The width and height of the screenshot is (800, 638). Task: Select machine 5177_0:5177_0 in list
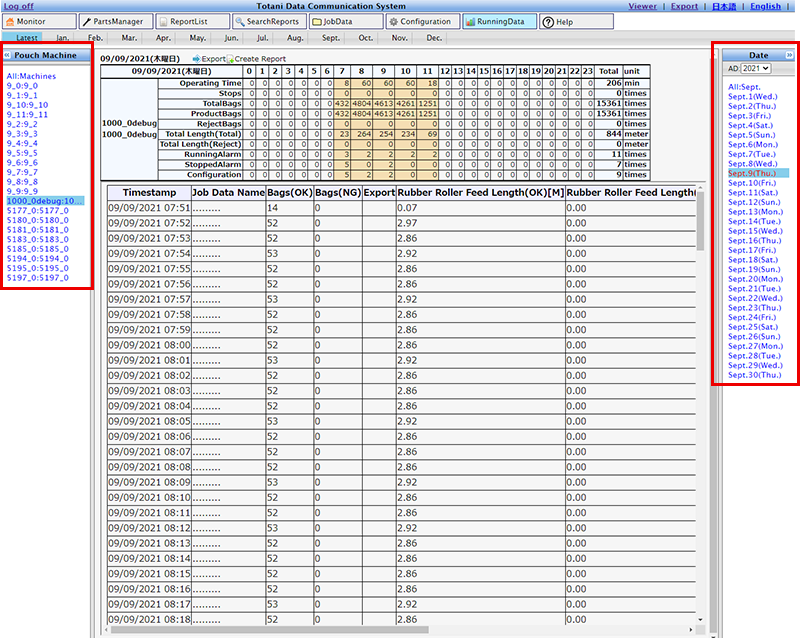click(x=36, y=211)
